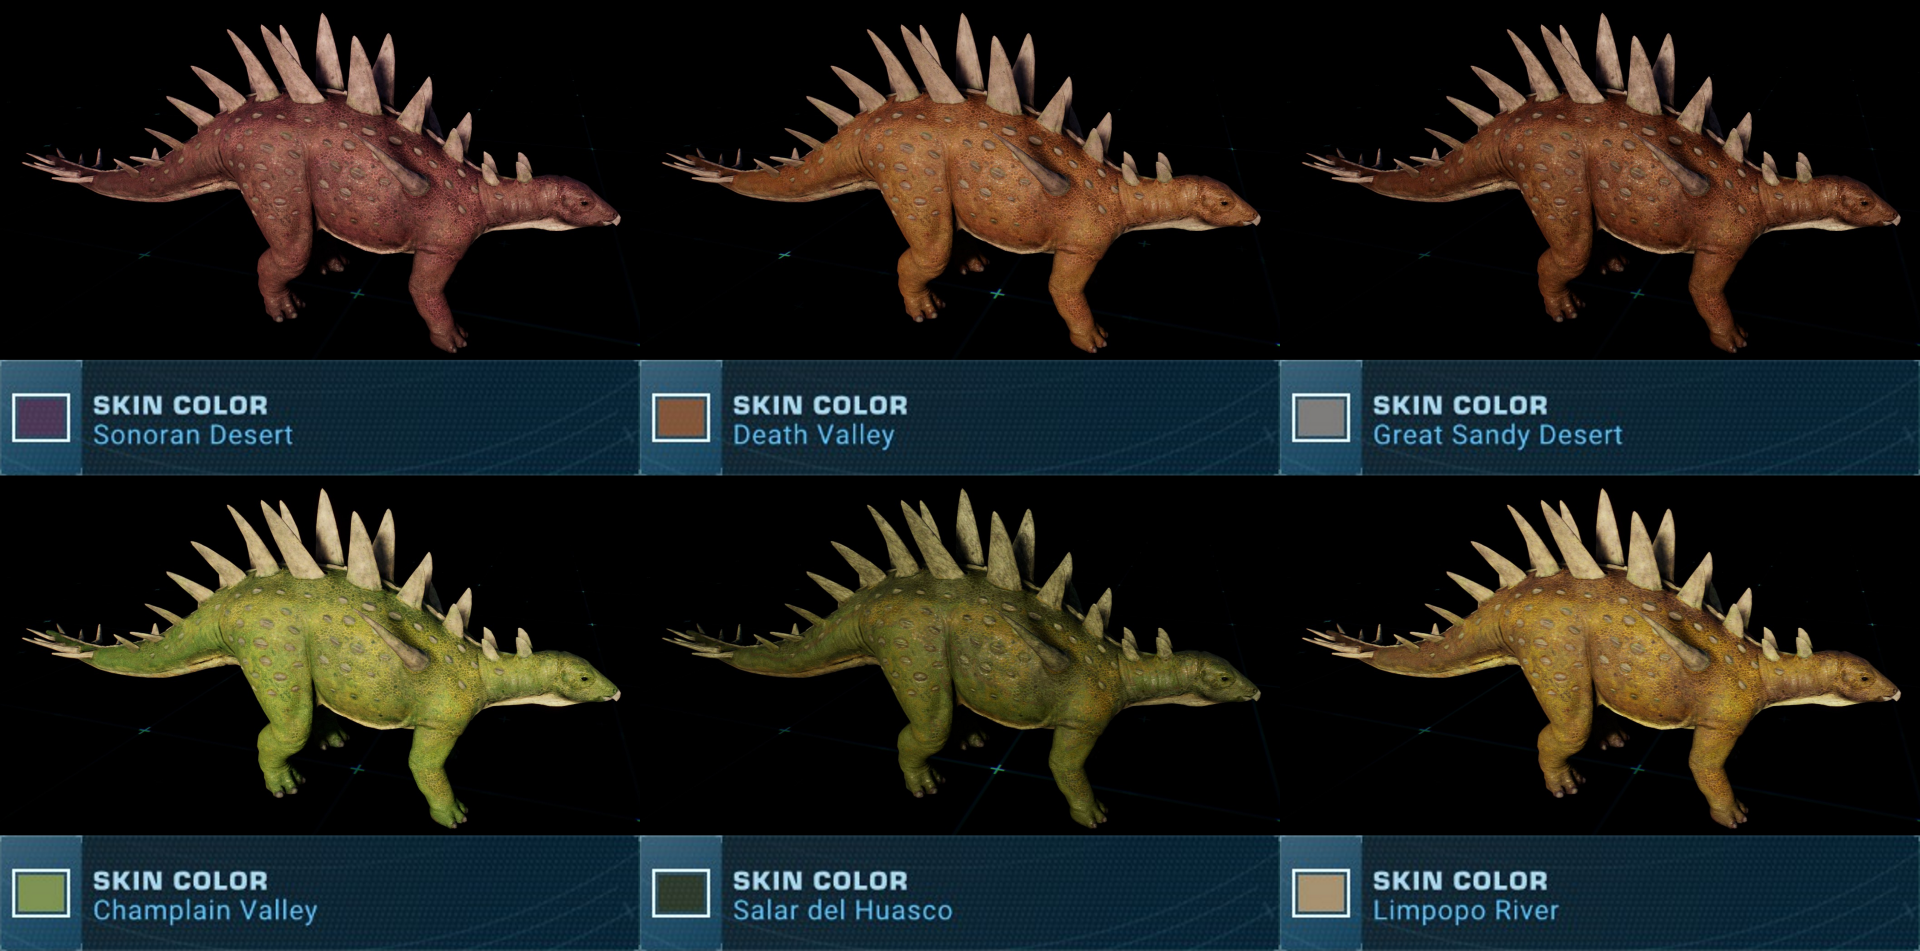The height and width of the screenshot is (951, 1920).
Task: Select the Sonoran Desert skin color label
Action: point(193,435)
